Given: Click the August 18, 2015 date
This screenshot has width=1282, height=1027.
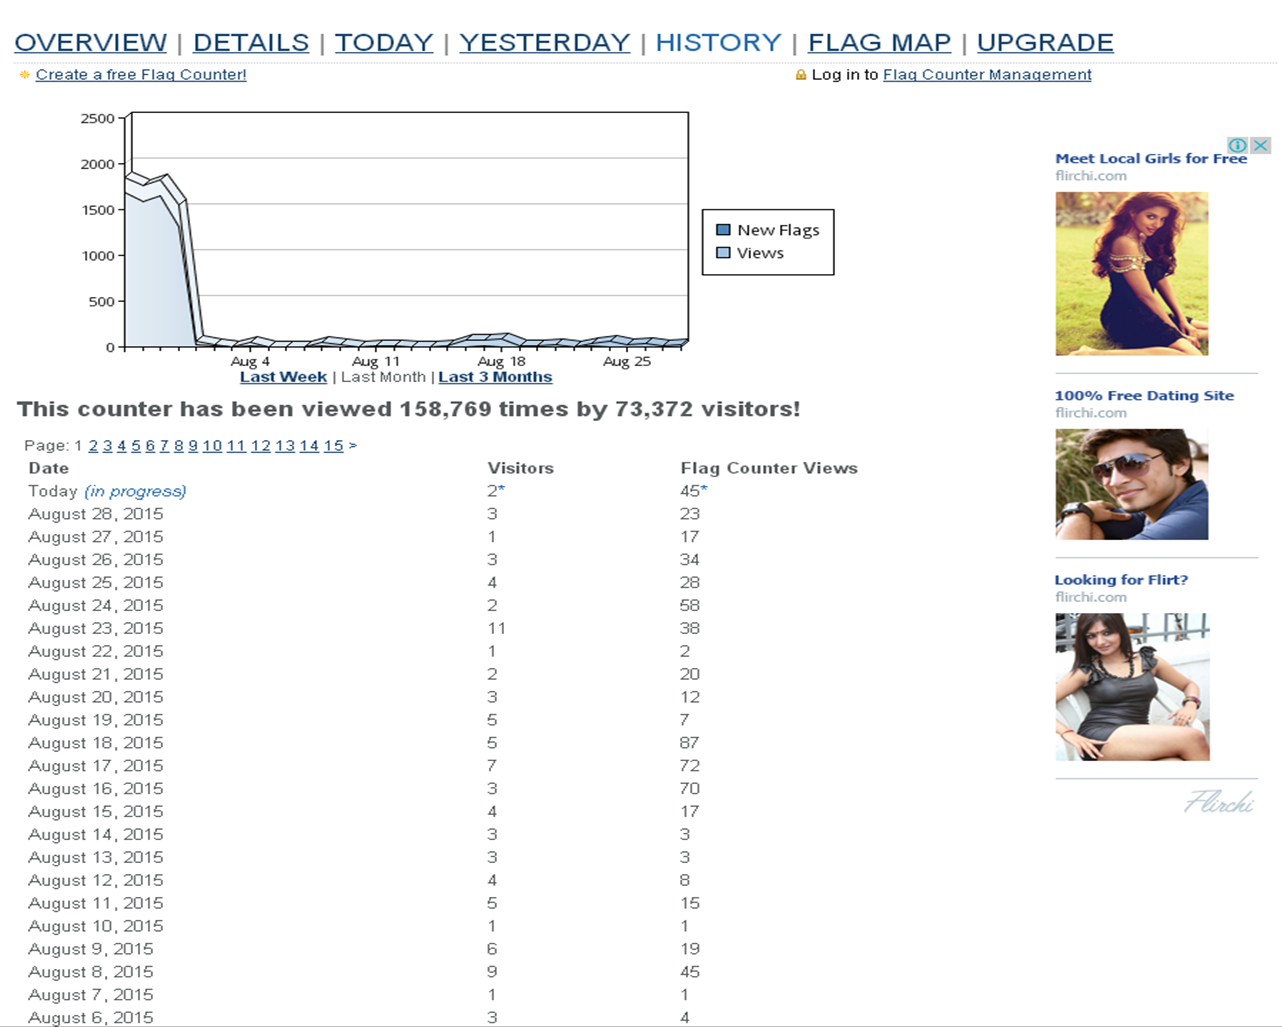Looking at the screenshot, I should [96, 743].
